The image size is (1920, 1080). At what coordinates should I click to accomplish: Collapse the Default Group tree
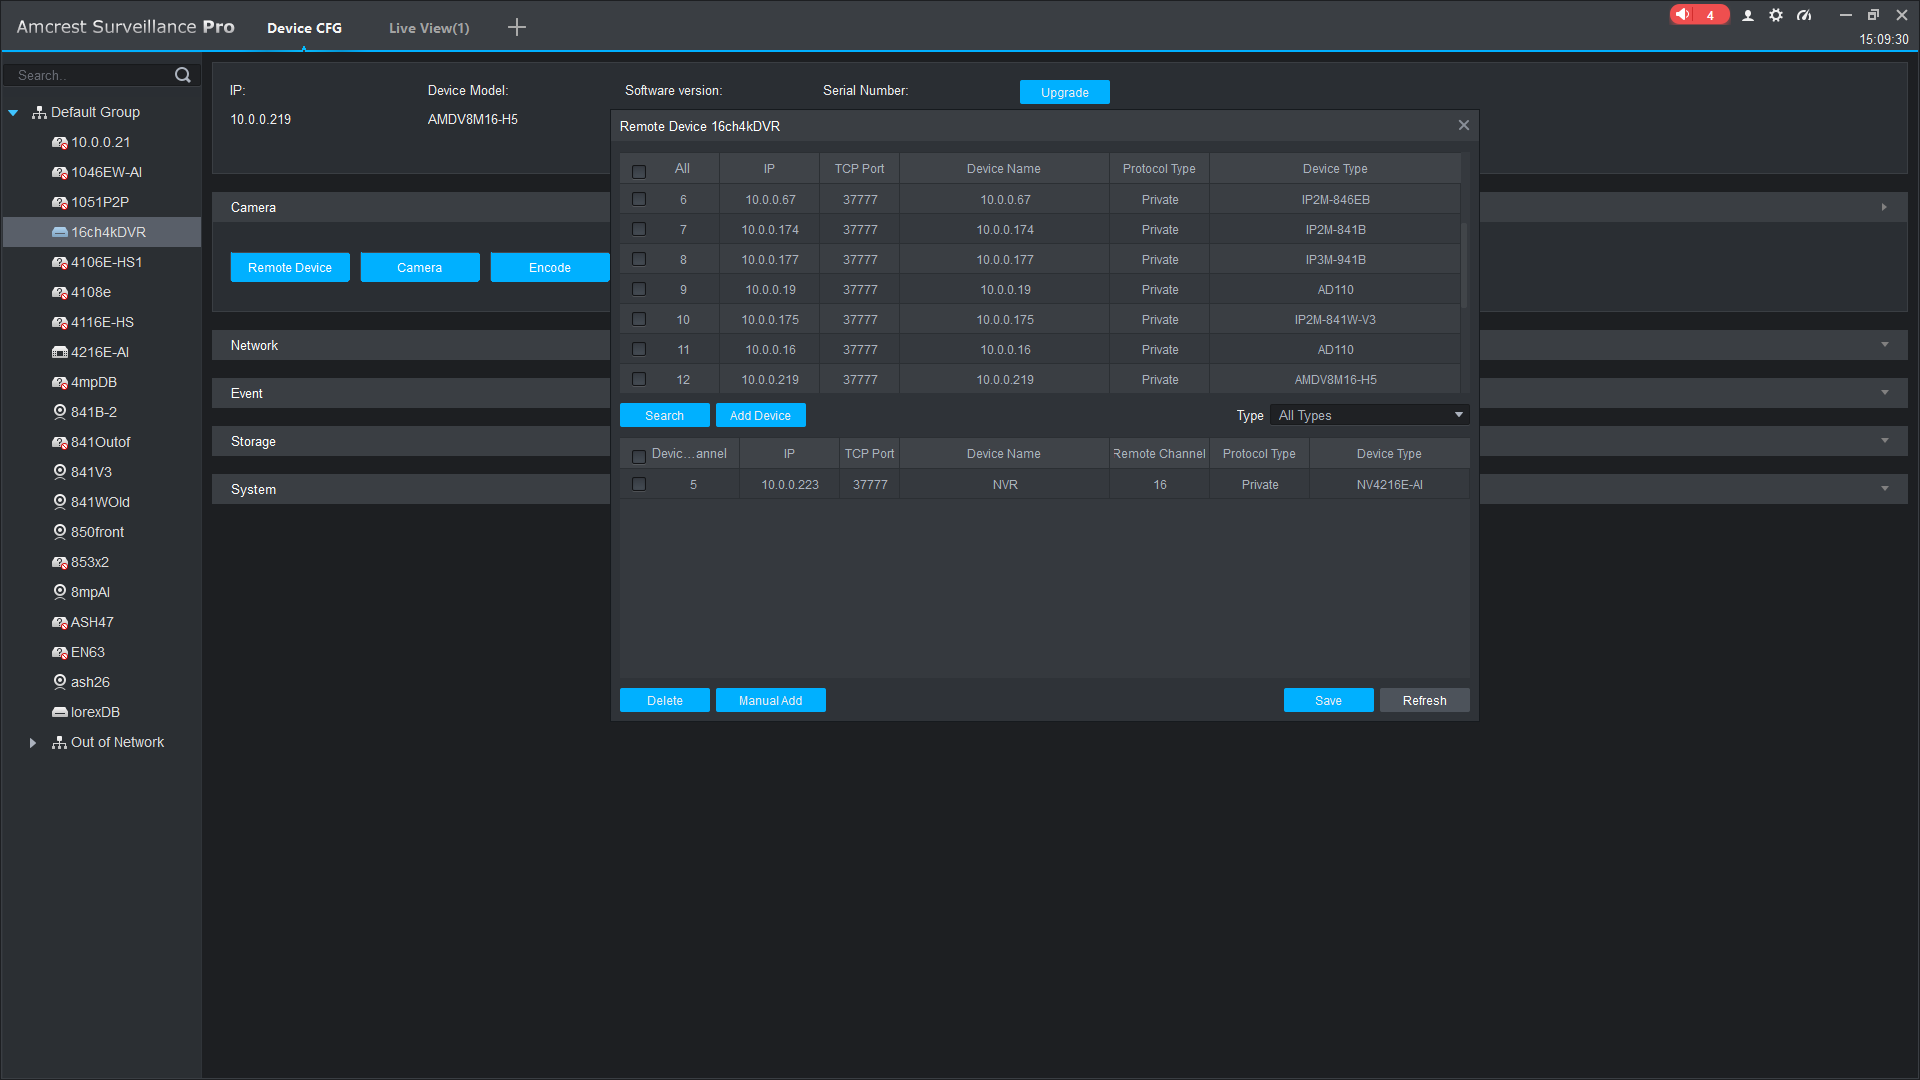pyautogui.click(x=13, y=113)
